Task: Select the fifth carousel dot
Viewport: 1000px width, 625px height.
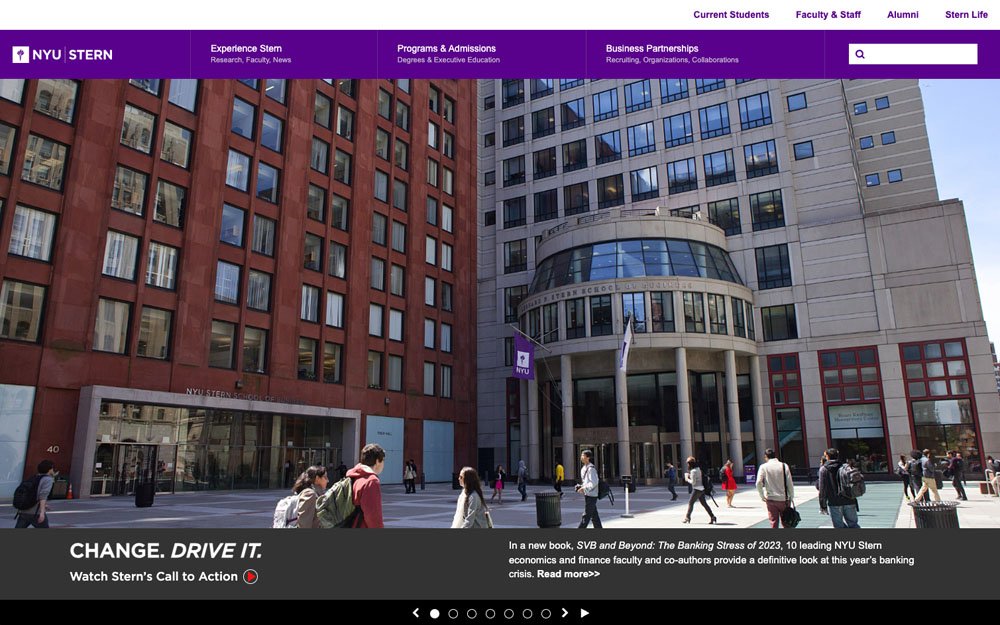Action: pyautogui.click(x=508, y=614)
